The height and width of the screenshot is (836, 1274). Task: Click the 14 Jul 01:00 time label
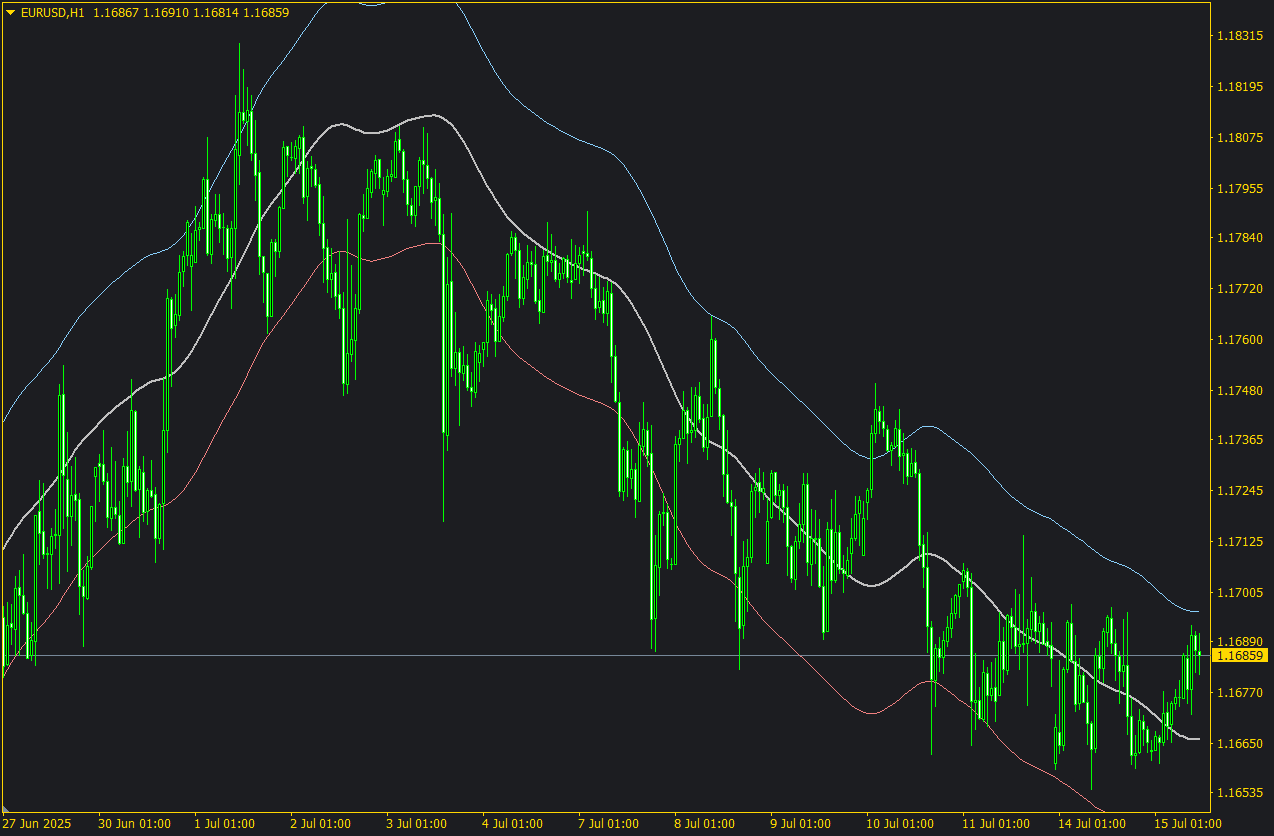pyautogui.click(x=1091, y=824)
